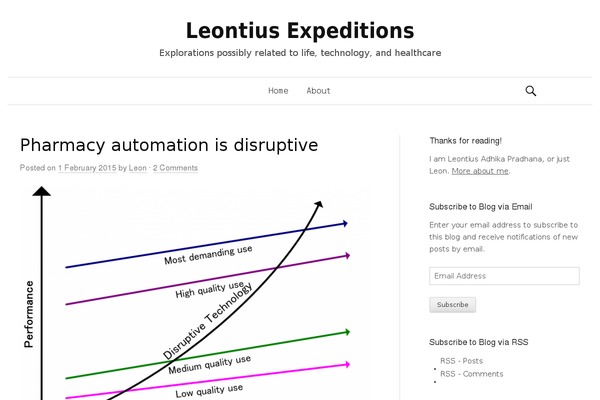
Task: Click the Disruptive Technology curve label
Action: 207,321
